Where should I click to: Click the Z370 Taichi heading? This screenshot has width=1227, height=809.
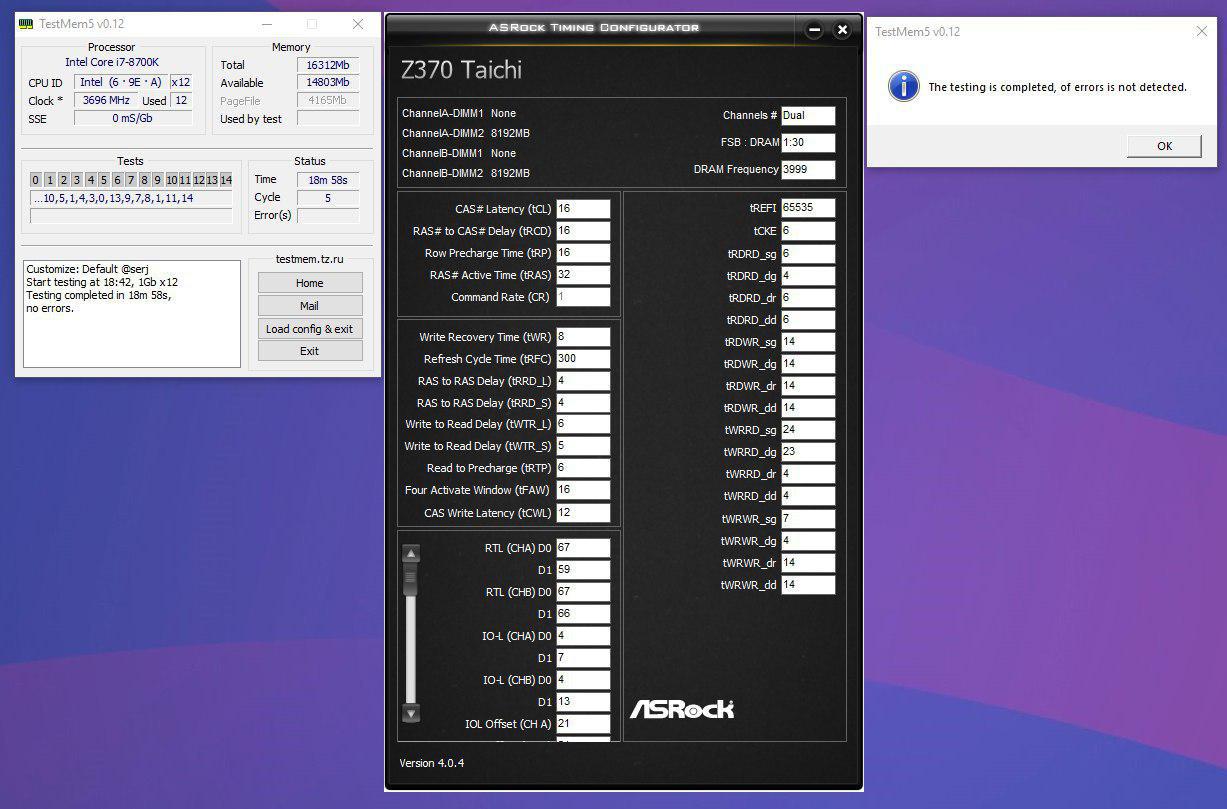[x=461, y=70]
